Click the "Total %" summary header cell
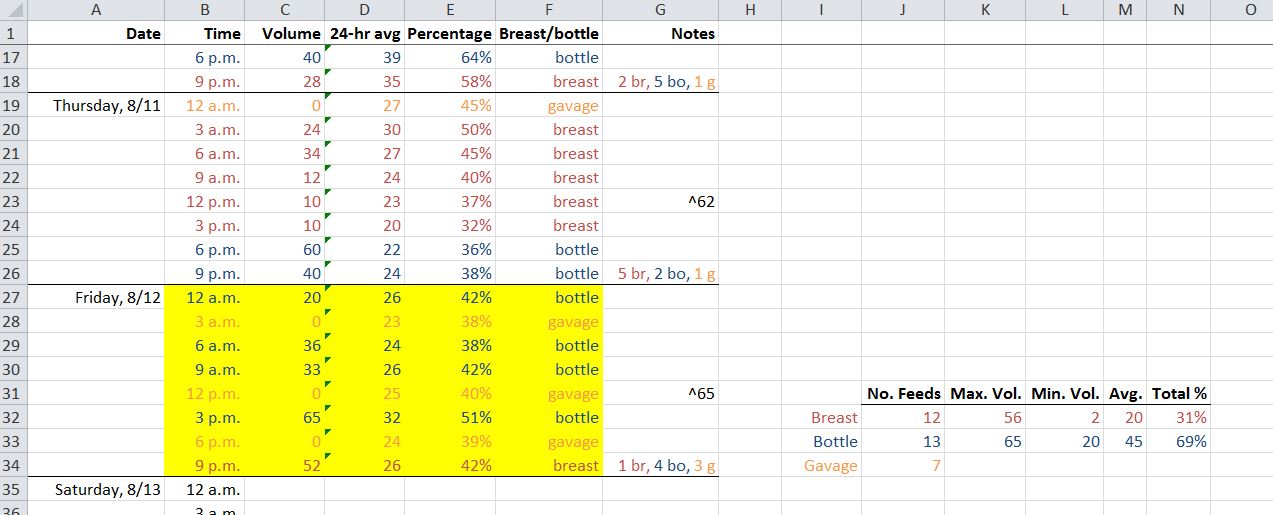 point(1178,394)
